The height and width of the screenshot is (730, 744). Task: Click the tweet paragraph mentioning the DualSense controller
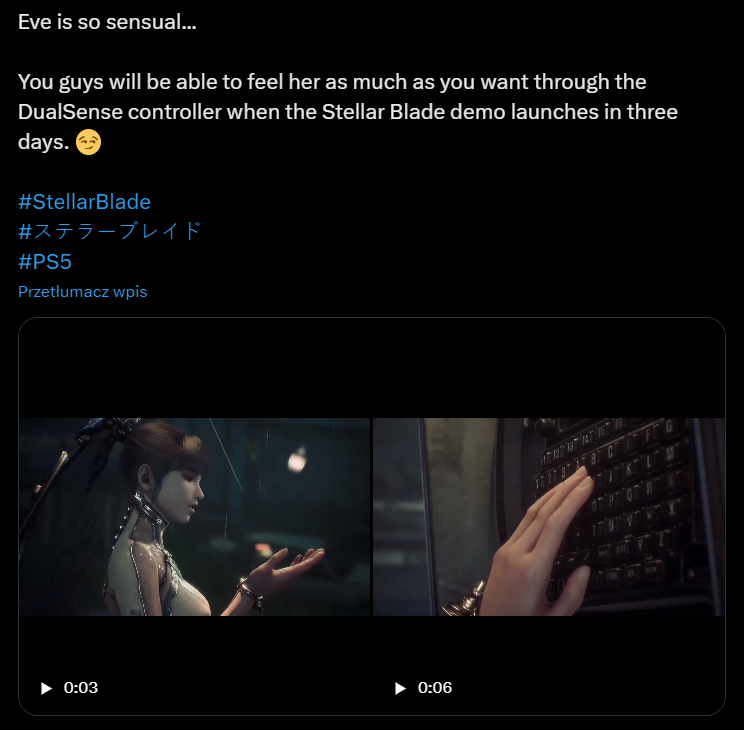(348, 112)
